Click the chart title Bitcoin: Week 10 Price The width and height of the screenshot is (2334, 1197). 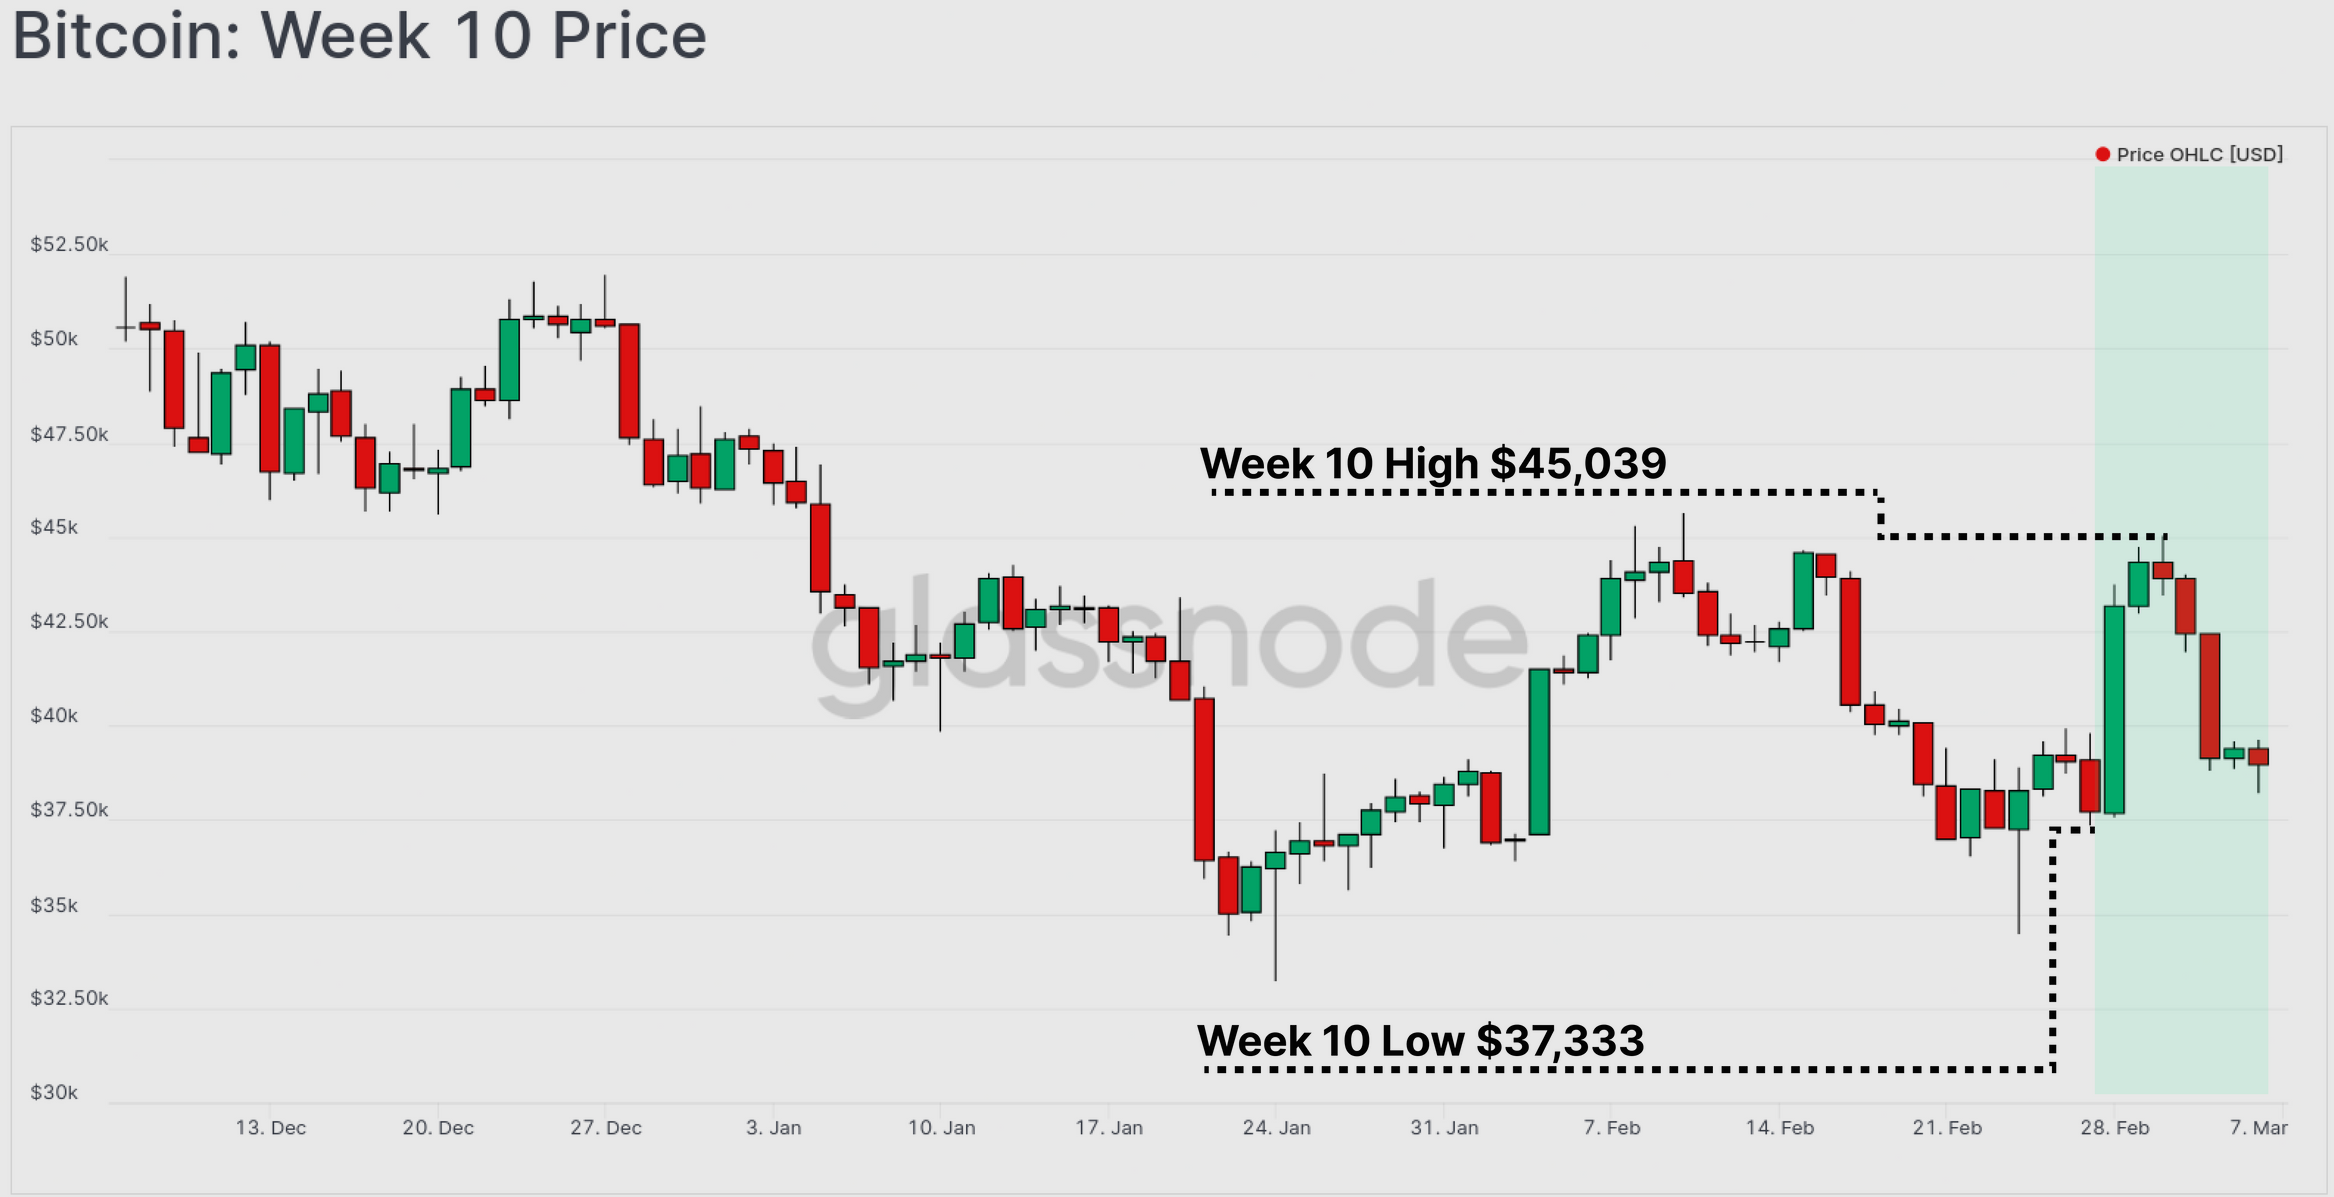[359, 36]
